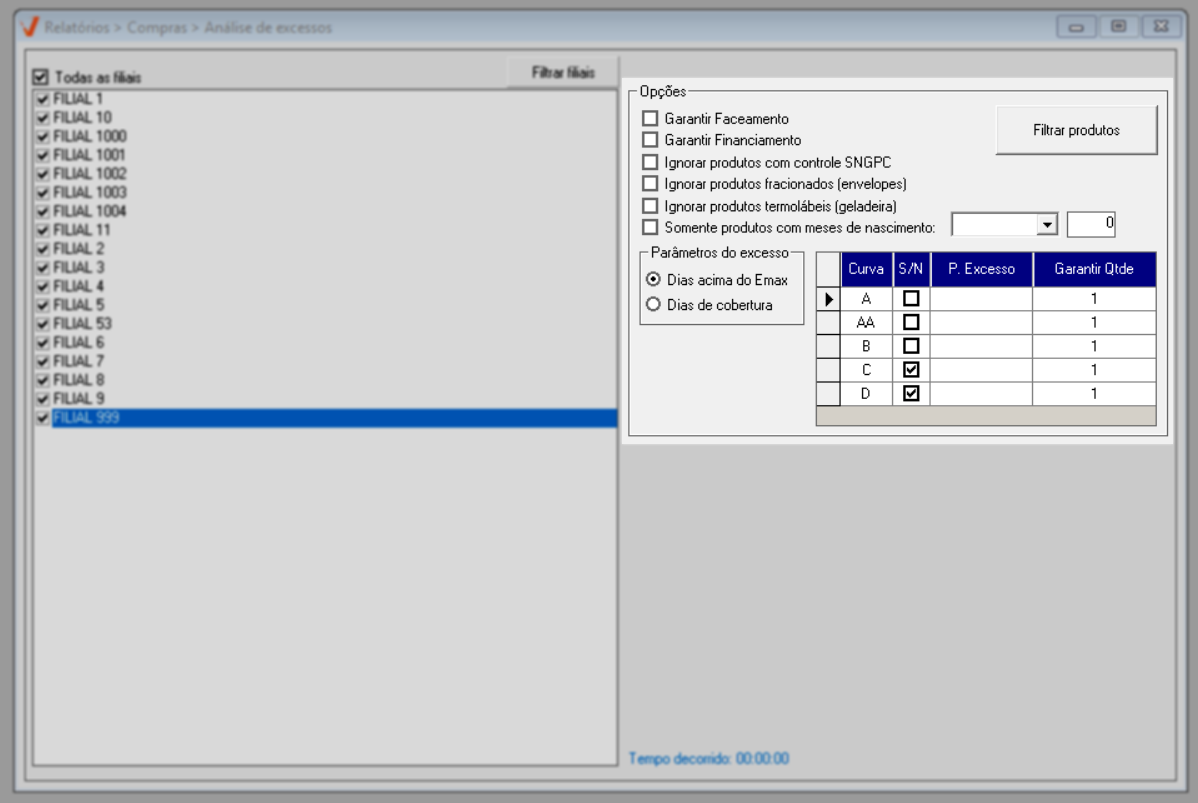Click the Filtrar filiais button
Image resolution: width=1198 pixels, height=803 pixels.
[563, 73]
